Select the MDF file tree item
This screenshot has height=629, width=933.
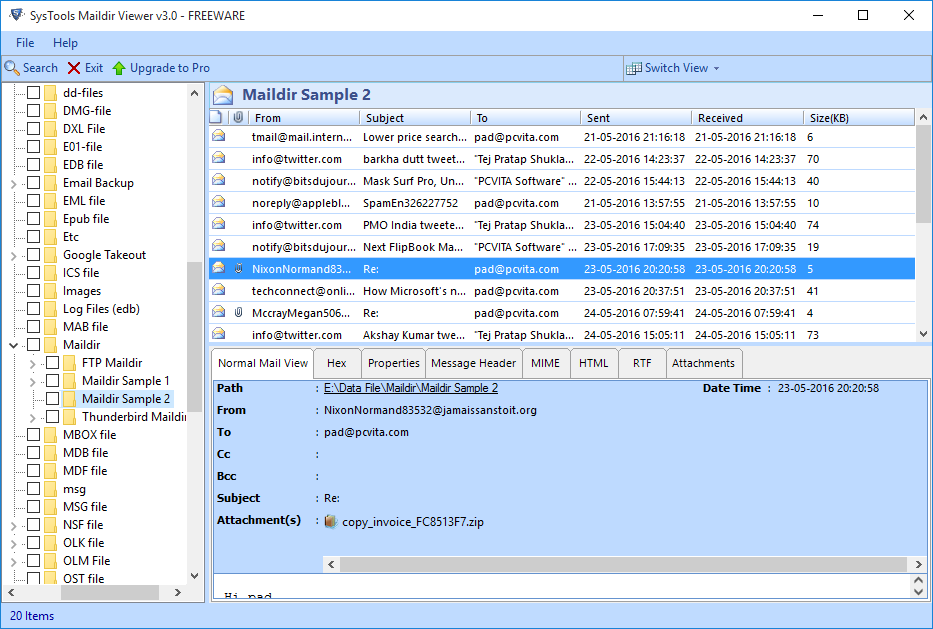pos(85,471)
